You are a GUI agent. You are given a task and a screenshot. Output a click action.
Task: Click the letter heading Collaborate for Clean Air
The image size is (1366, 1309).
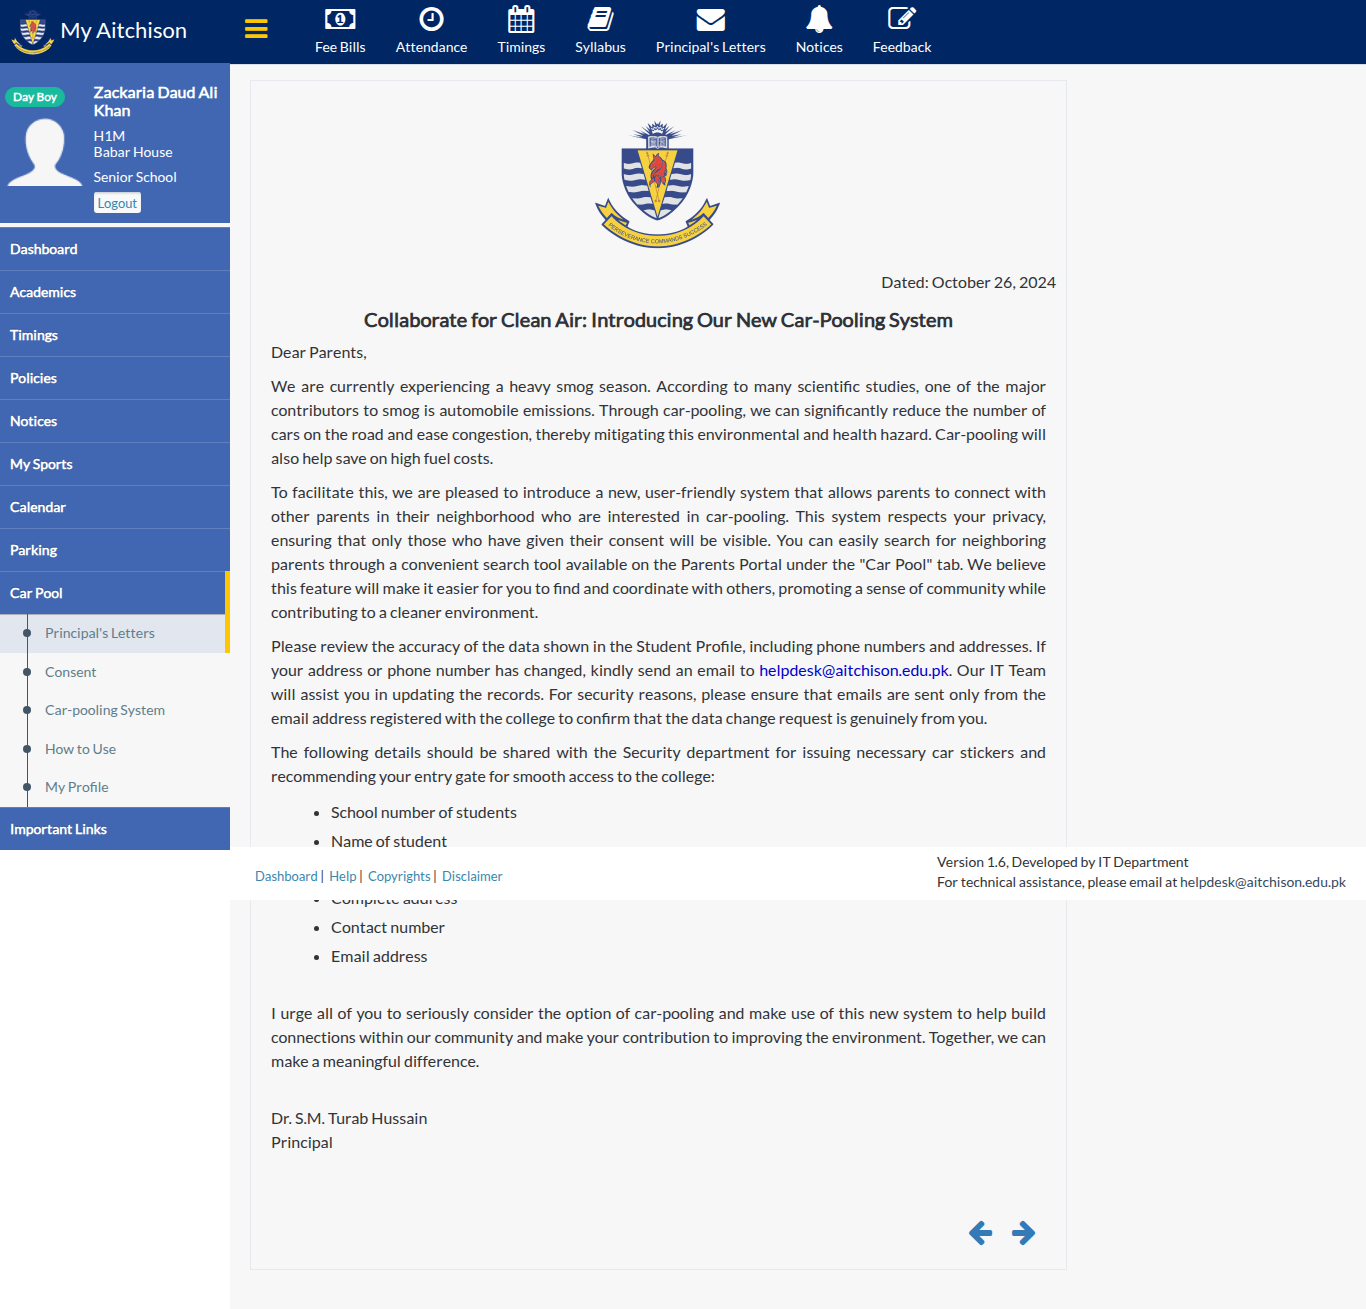coord(658,320)
